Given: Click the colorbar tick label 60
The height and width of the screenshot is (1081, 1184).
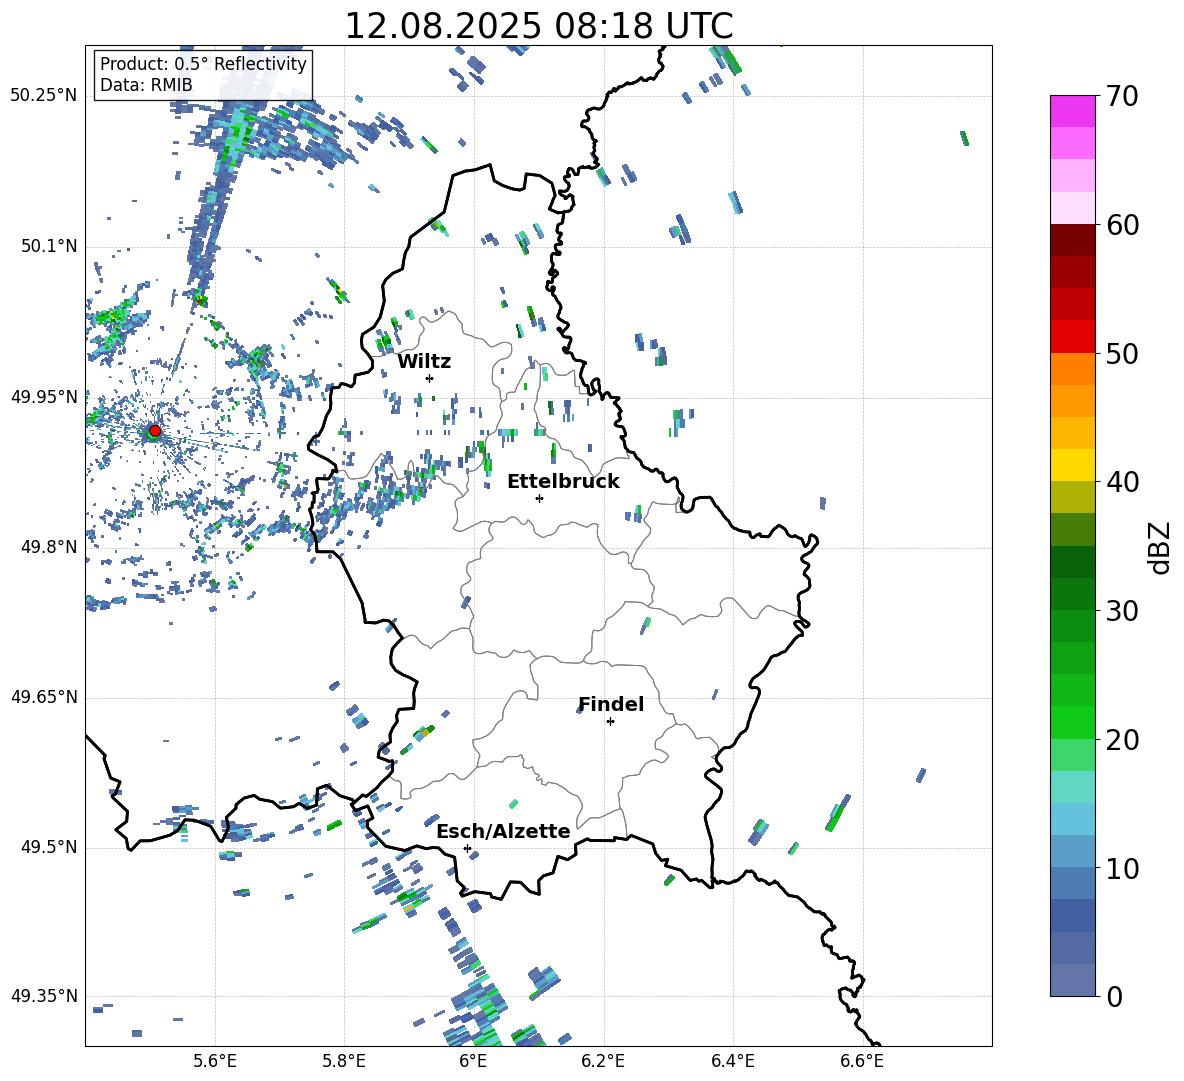Looking at the screenshot, I should point(1121,225).
